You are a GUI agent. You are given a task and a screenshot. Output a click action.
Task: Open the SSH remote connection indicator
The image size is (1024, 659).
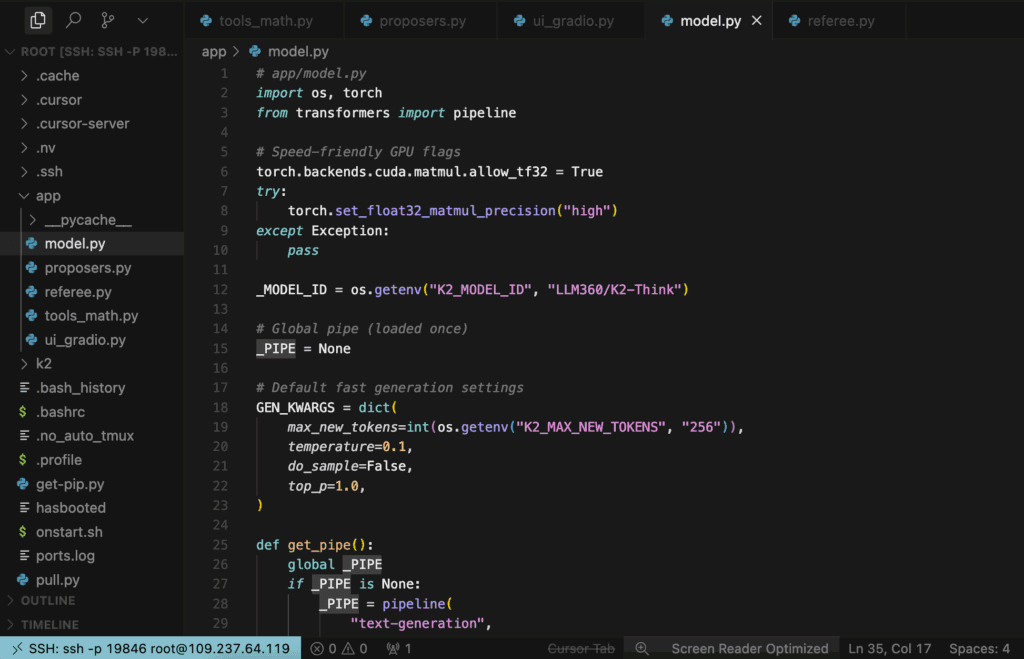click(x=150, y=648)
